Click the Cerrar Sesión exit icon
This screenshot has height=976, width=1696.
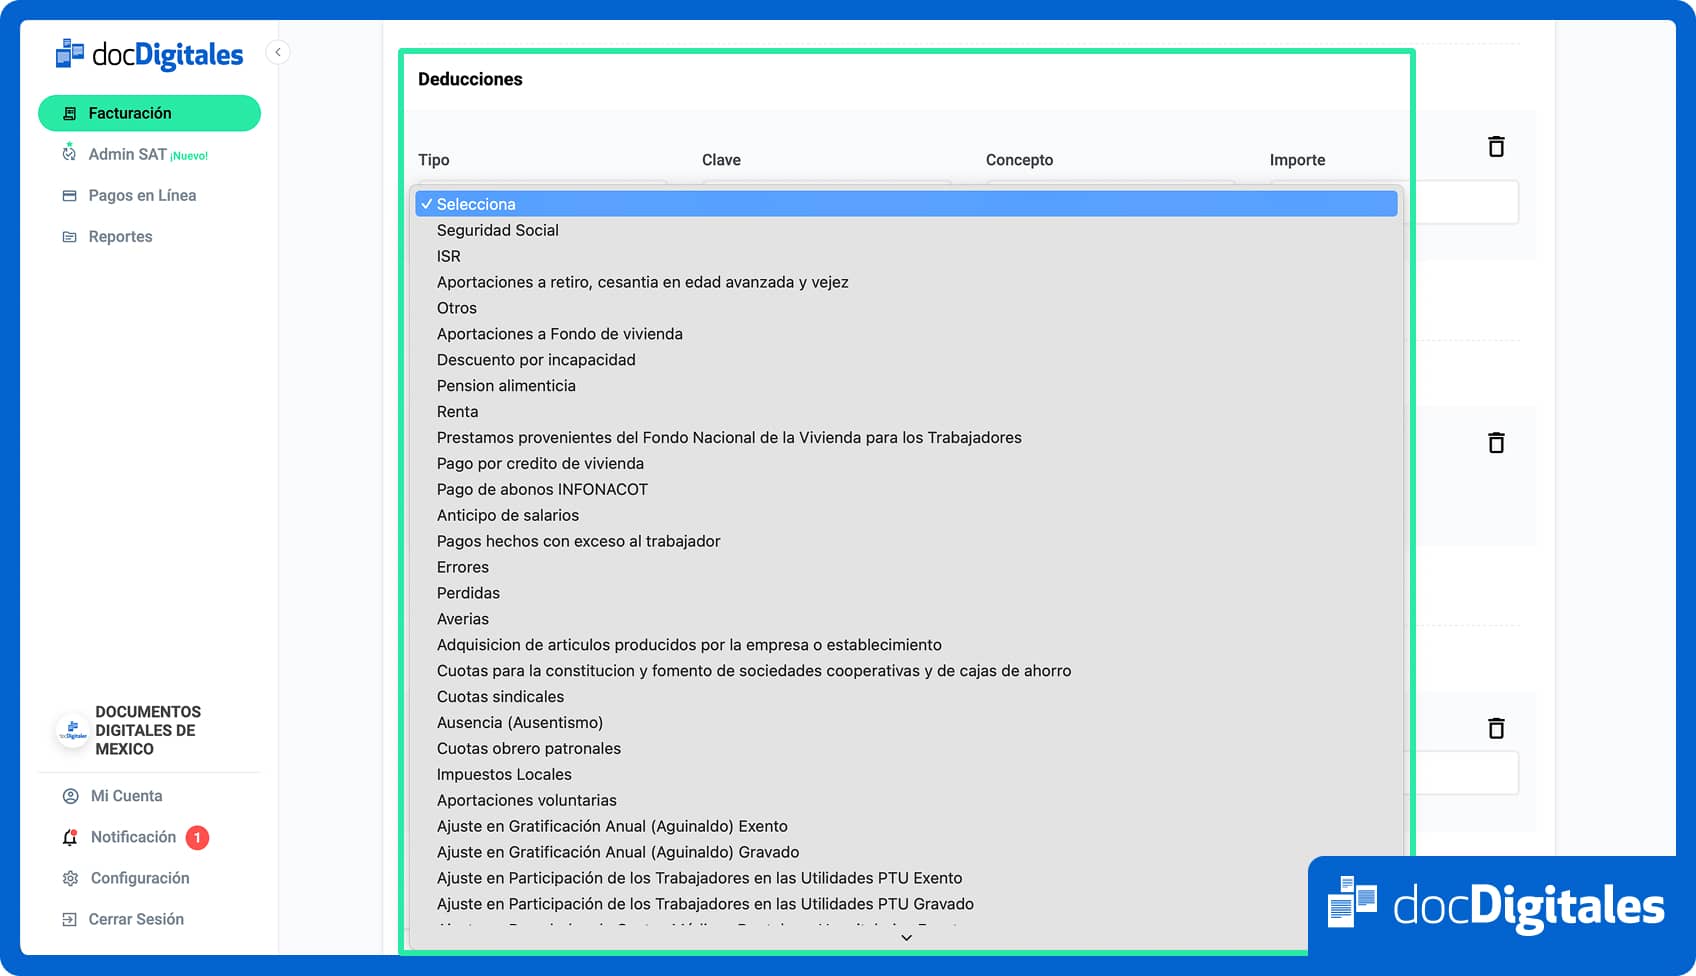coord(69,920)
